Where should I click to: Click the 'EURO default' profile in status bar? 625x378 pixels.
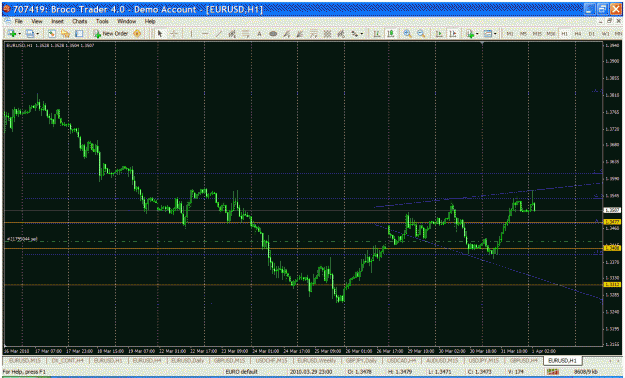(x=241, y=372)
